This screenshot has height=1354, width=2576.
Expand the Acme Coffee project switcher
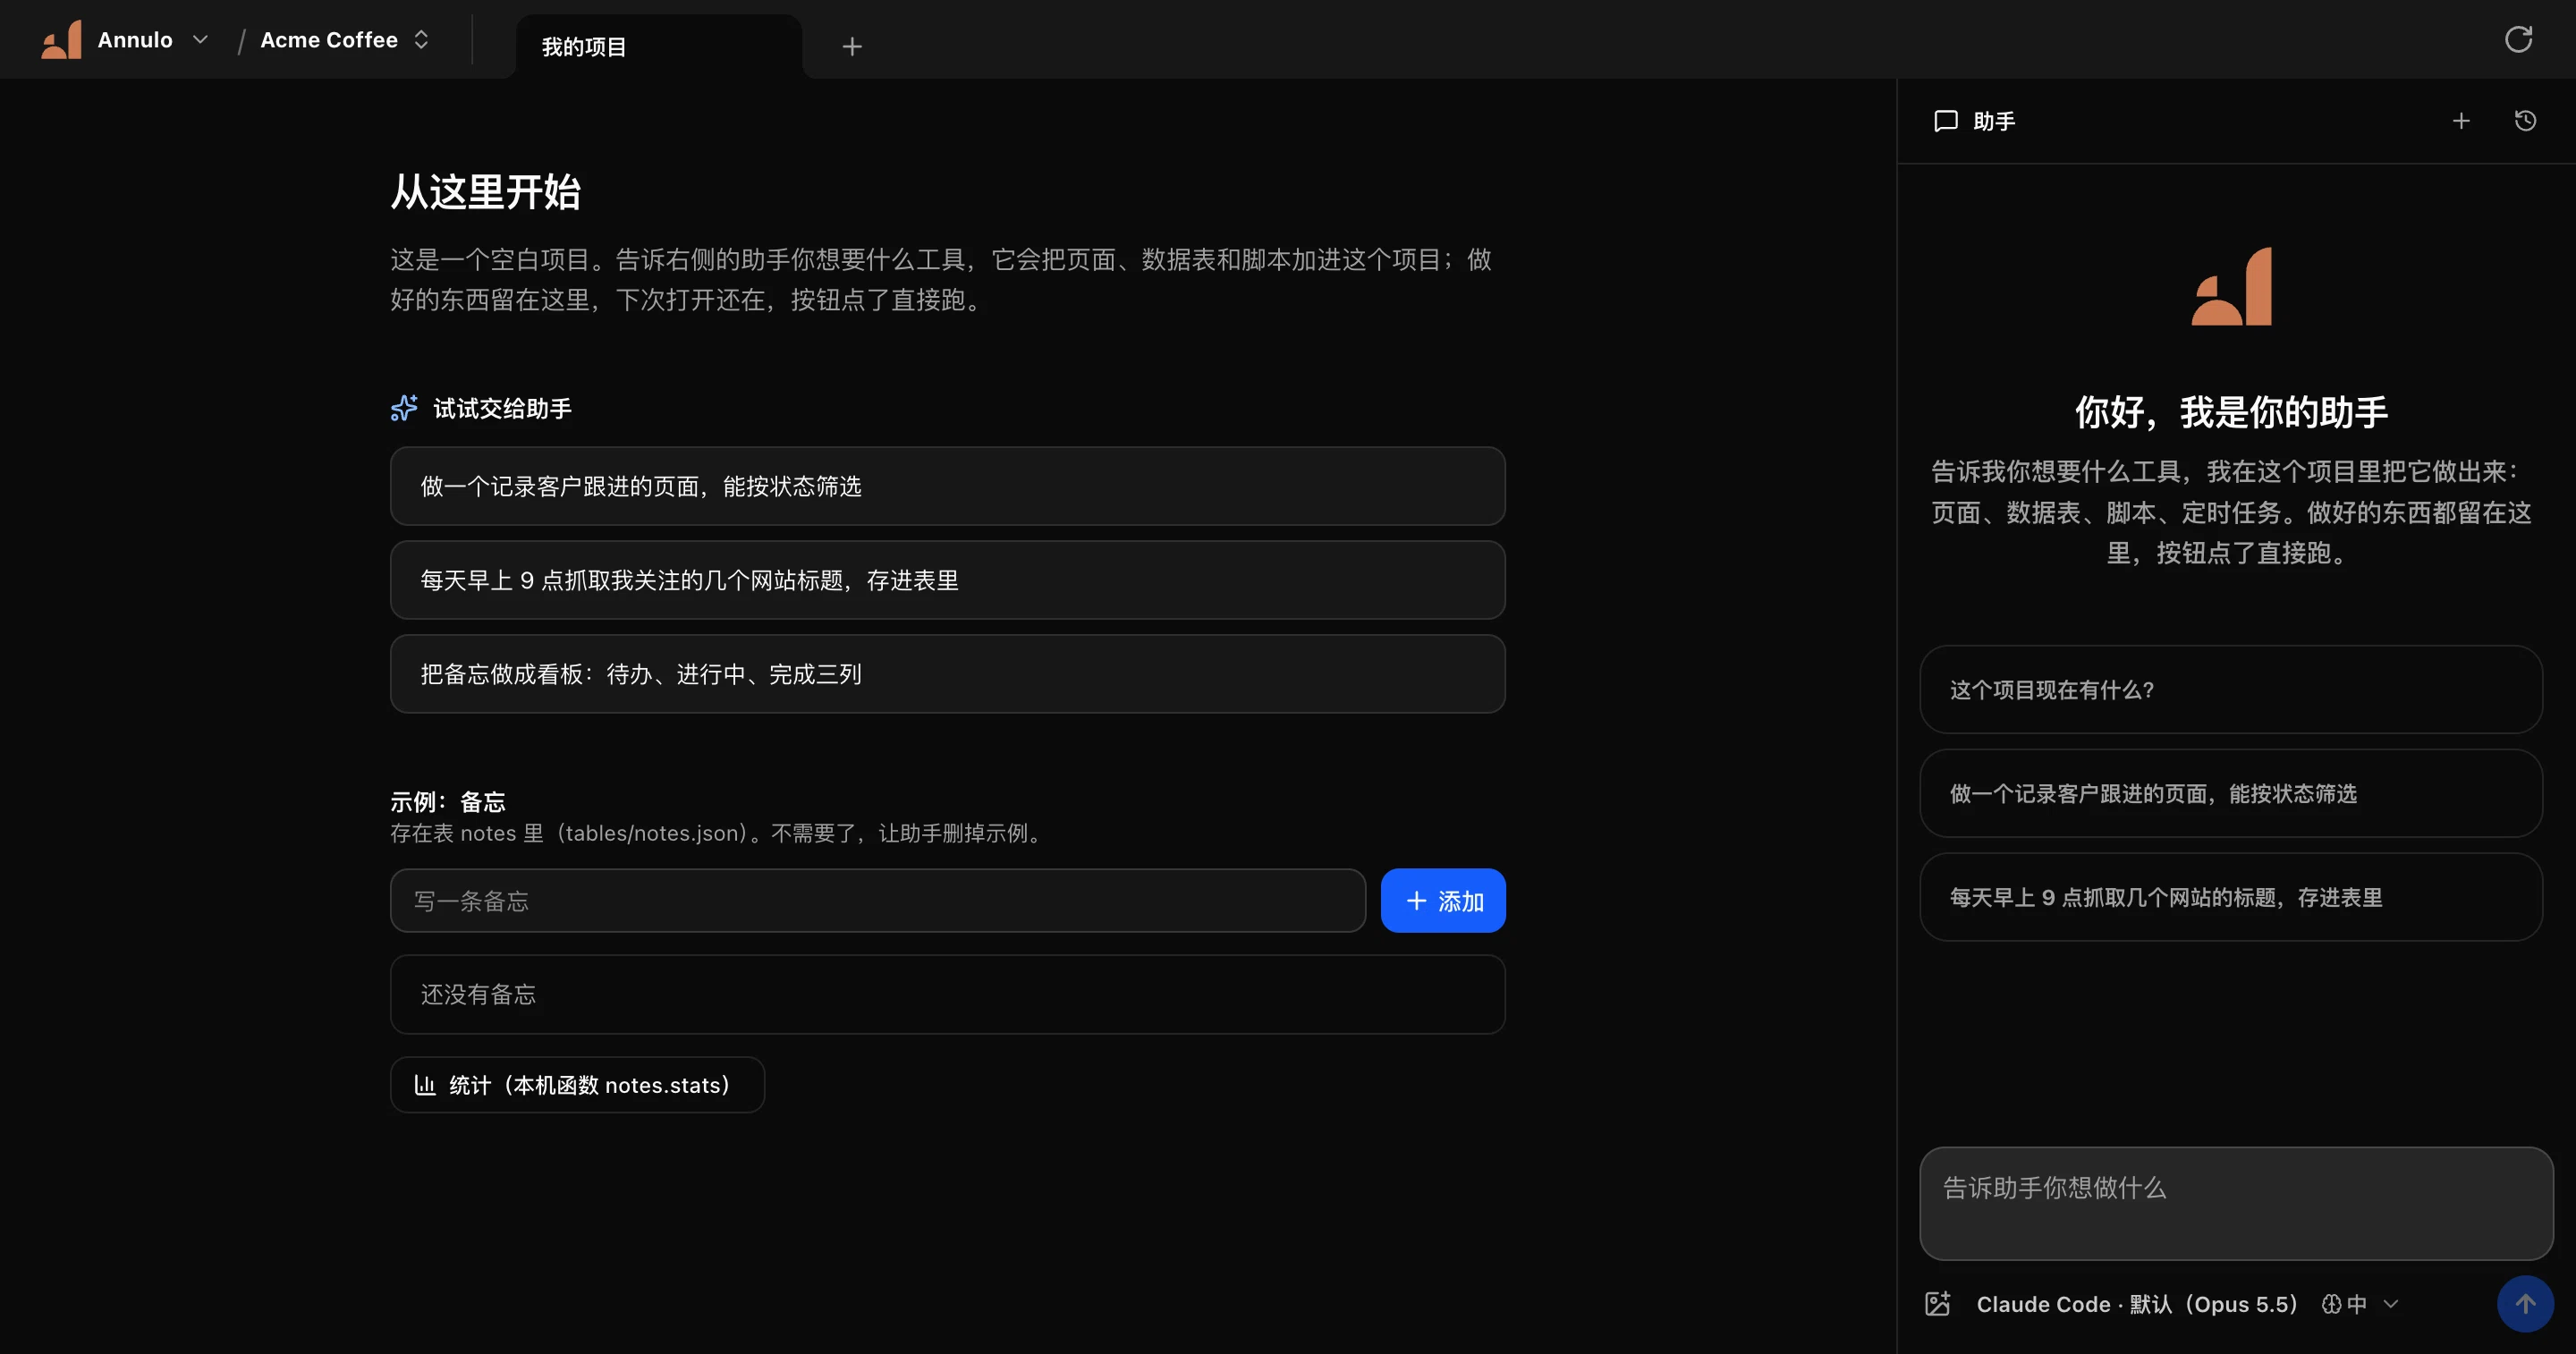(x=421, y=40)
